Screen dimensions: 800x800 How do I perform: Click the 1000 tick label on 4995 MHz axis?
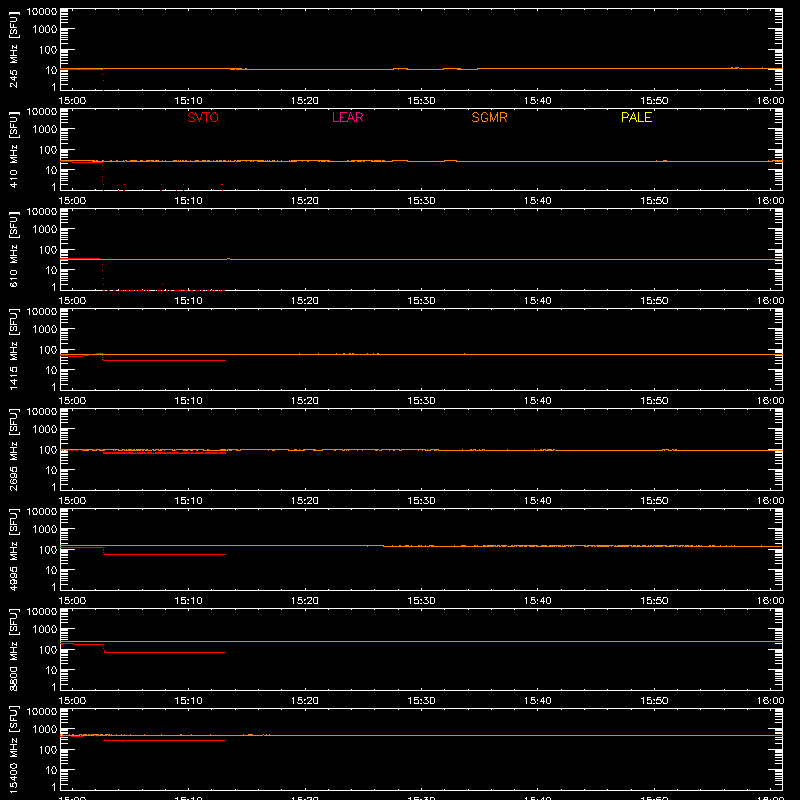tap(45, 530)
